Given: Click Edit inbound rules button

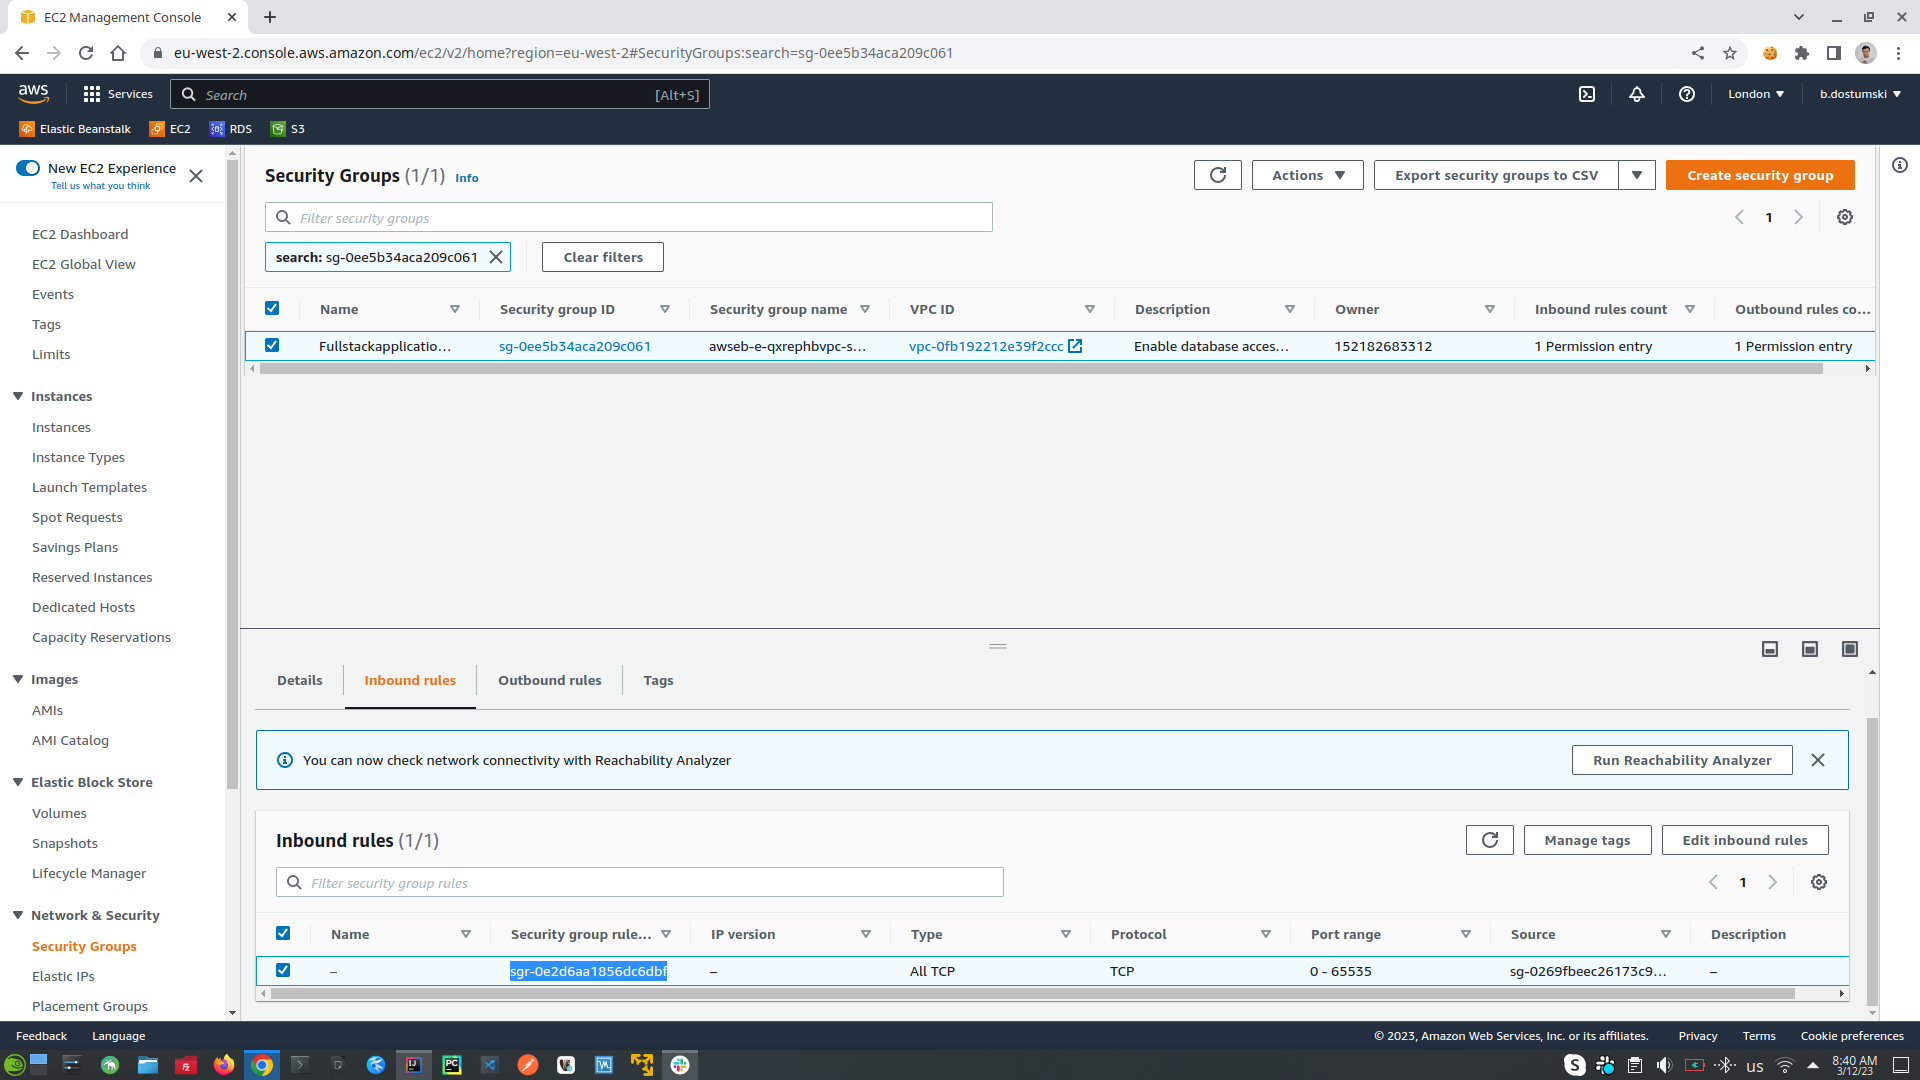Looking at the screenshot, I should tap(1744, 840).
